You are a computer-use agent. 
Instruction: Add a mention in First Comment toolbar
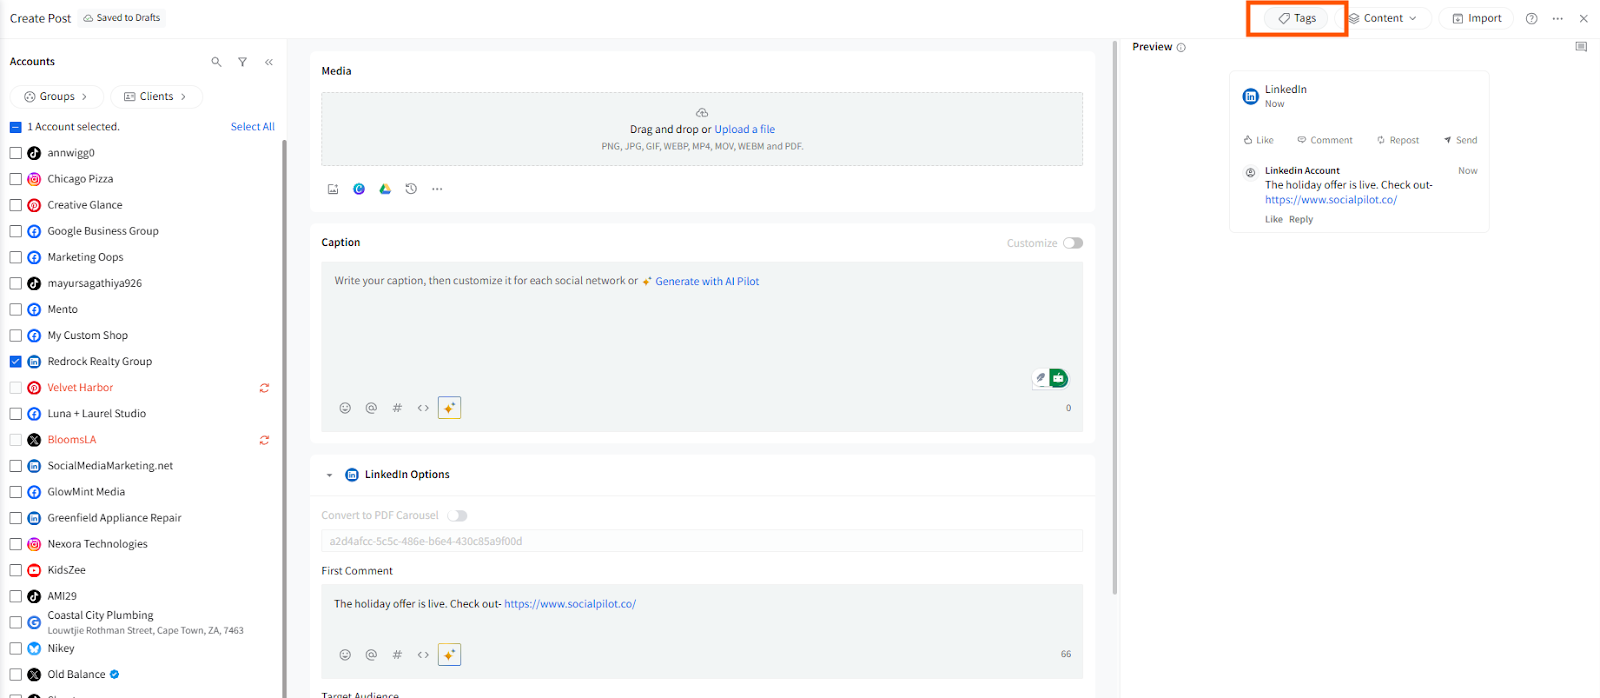click(371, 655)
